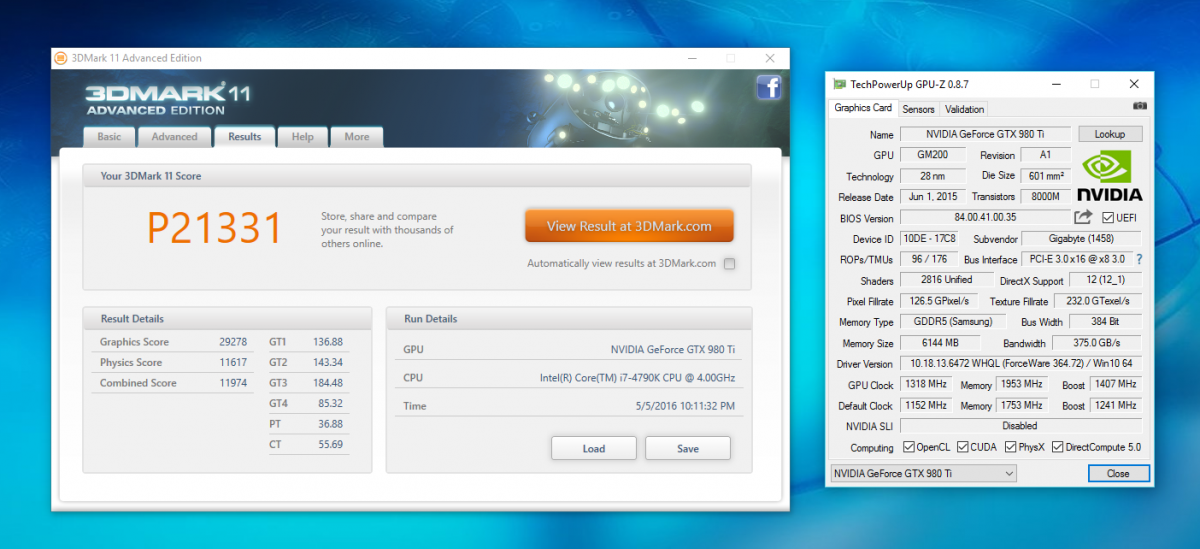This screenshot has height=549, width=1200.
Task: Click the BIOS share/export arrow icon
Action: coord(1083,217)
